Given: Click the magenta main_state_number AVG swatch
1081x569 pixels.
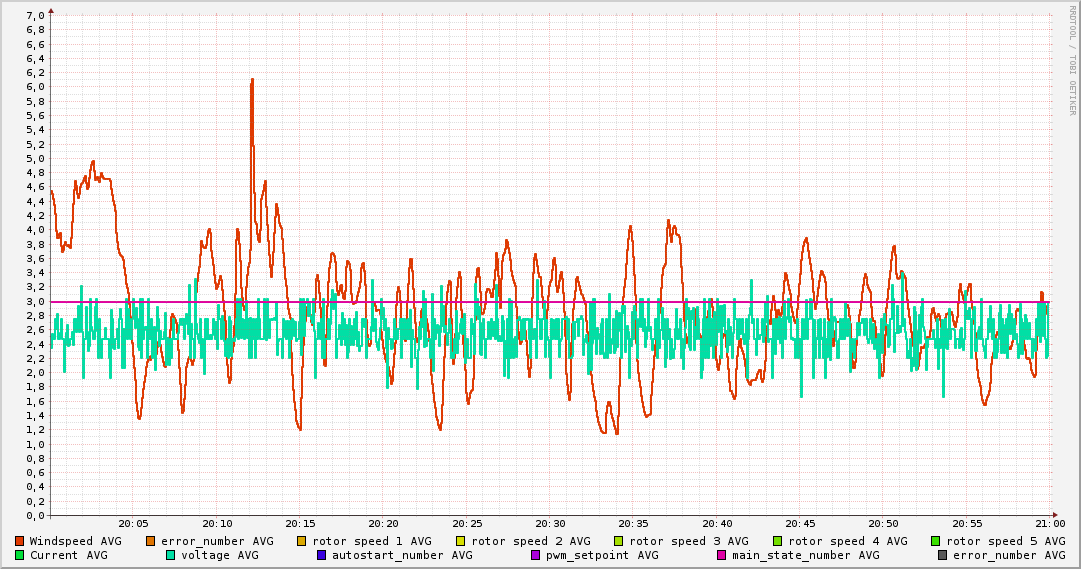Looking at the screenshot, I should point(721,555).
